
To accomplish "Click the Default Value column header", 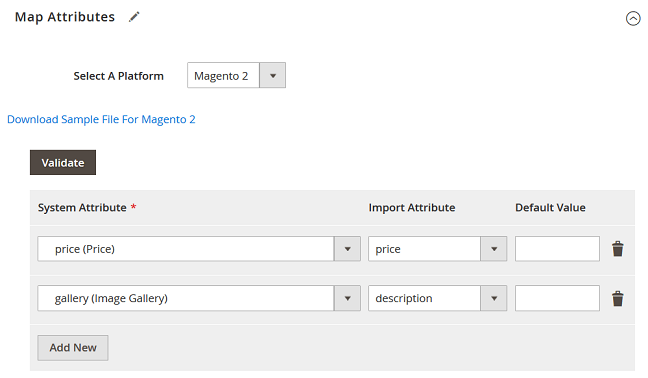I will [x=550, y=207].
